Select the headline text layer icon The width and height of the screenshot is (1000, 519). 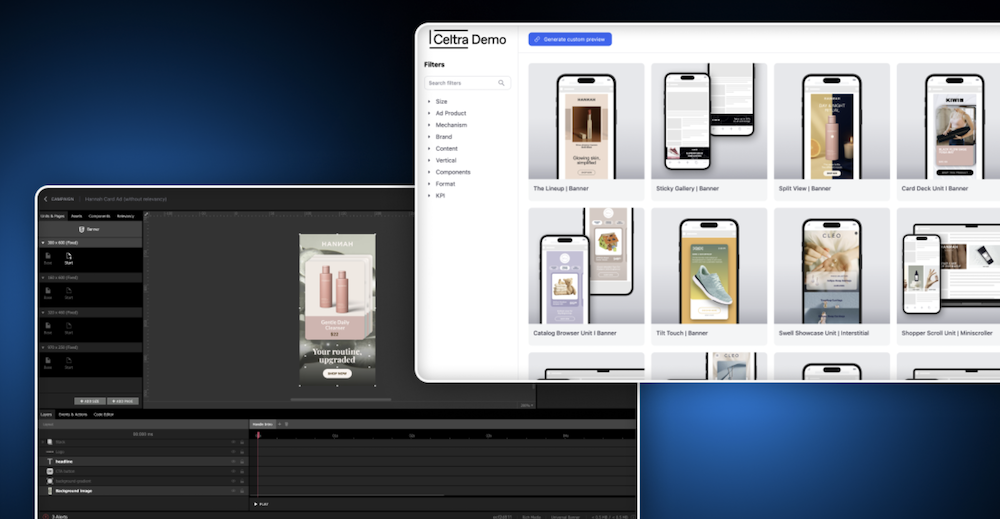[50, 461]
